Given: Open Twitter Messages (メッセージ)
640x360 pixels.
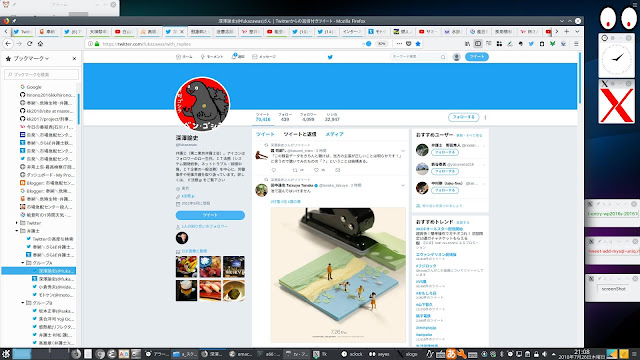Looking at the screenshot, I should pyautogui.click(x=264, y=57).
